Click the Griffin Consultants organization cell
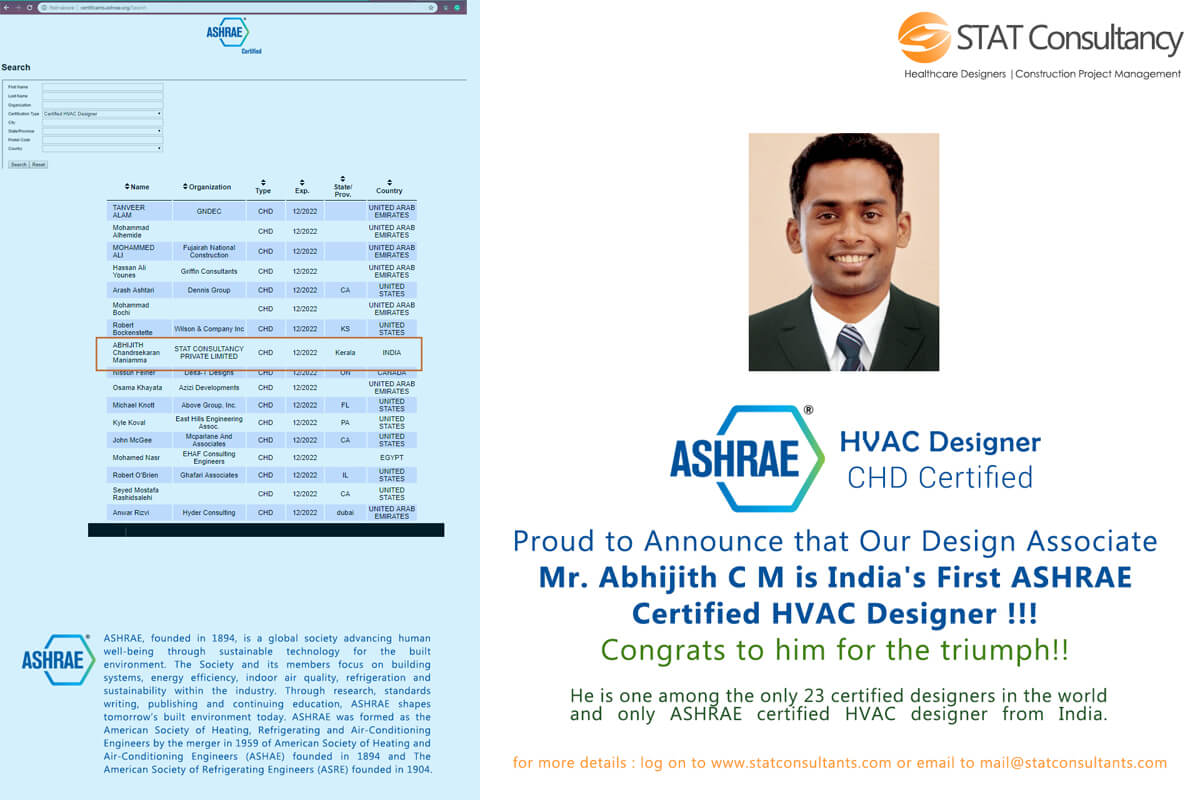Screen dimensions: 1200x800 click(x=209, y=271)
